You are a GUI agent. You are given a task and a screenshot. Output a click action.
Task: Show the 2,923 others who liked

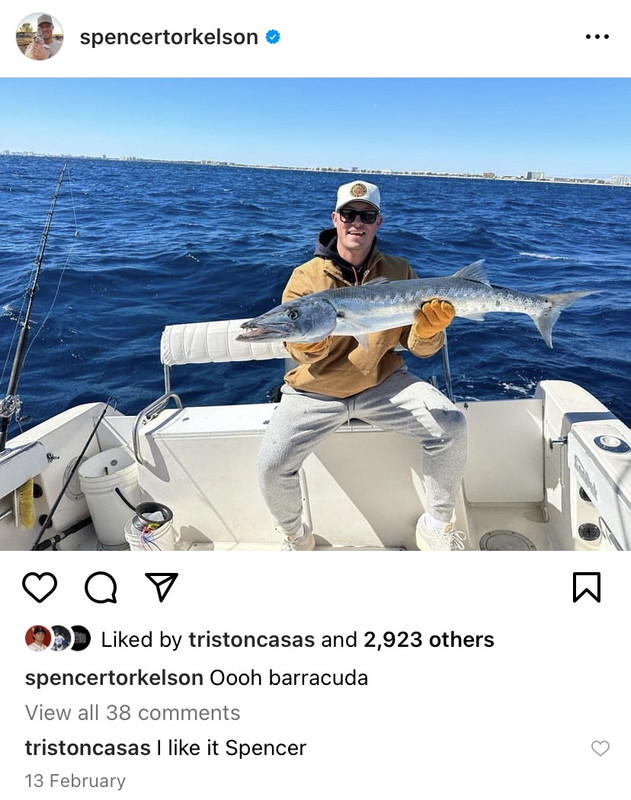(428, 640)
